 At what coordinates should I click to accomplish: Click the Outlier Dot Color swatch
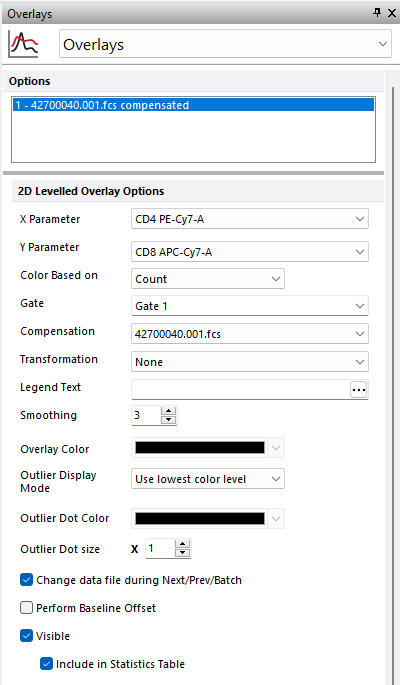point(200,519)
